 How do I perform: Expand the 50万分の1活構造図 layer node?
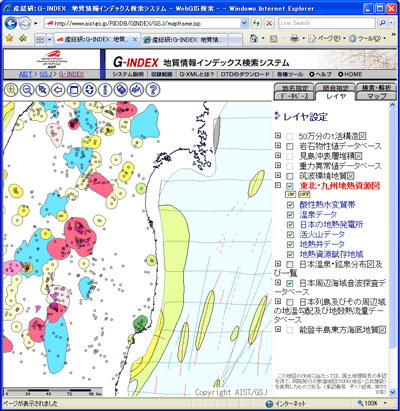278,136
